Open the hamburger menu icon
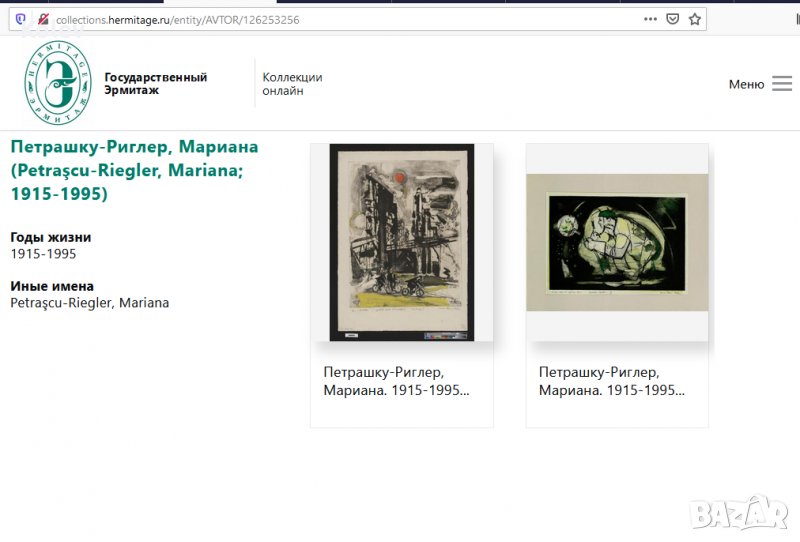This screenshot has height=542, width=800. point(782,84)
